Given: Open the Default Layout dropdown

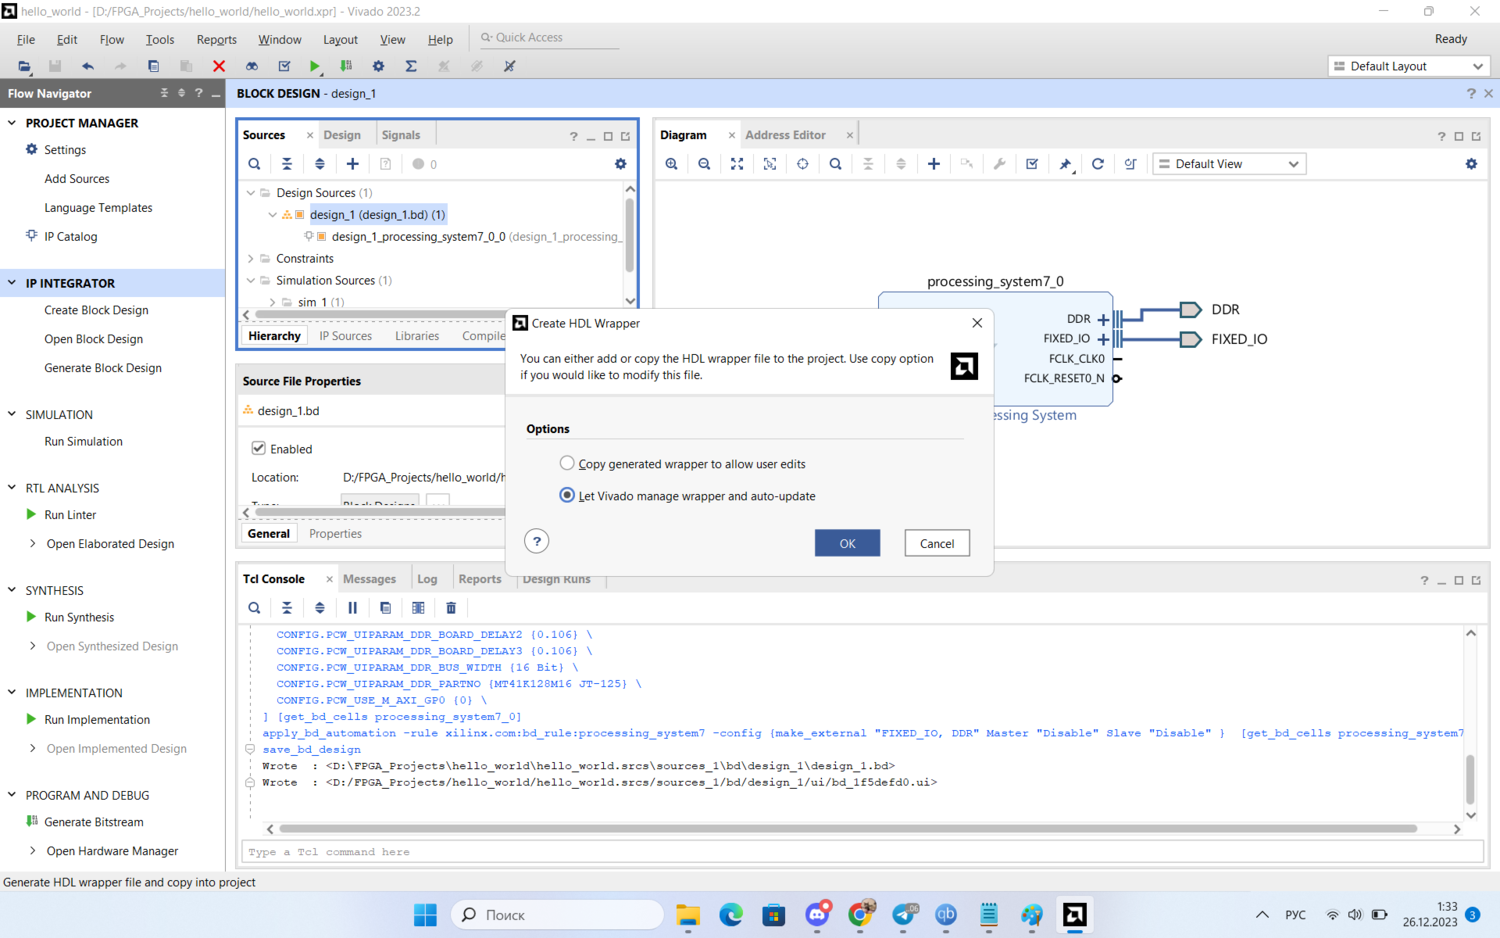Looking at the screenshot, I should 1408,66.
